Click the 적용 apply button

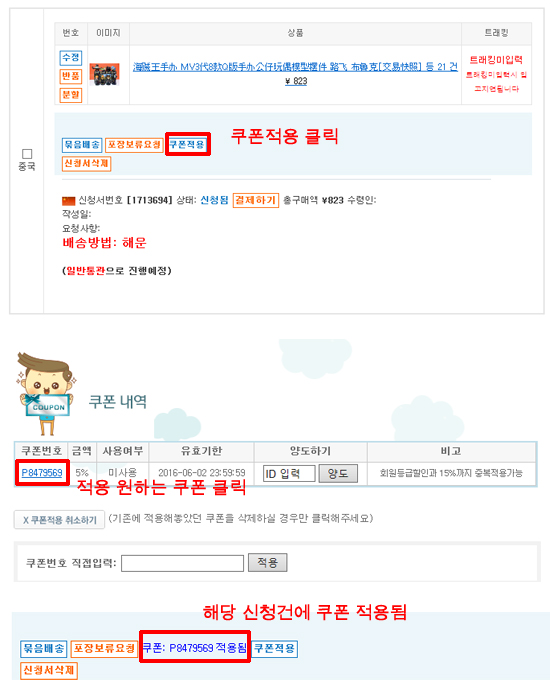pos(267,562)
